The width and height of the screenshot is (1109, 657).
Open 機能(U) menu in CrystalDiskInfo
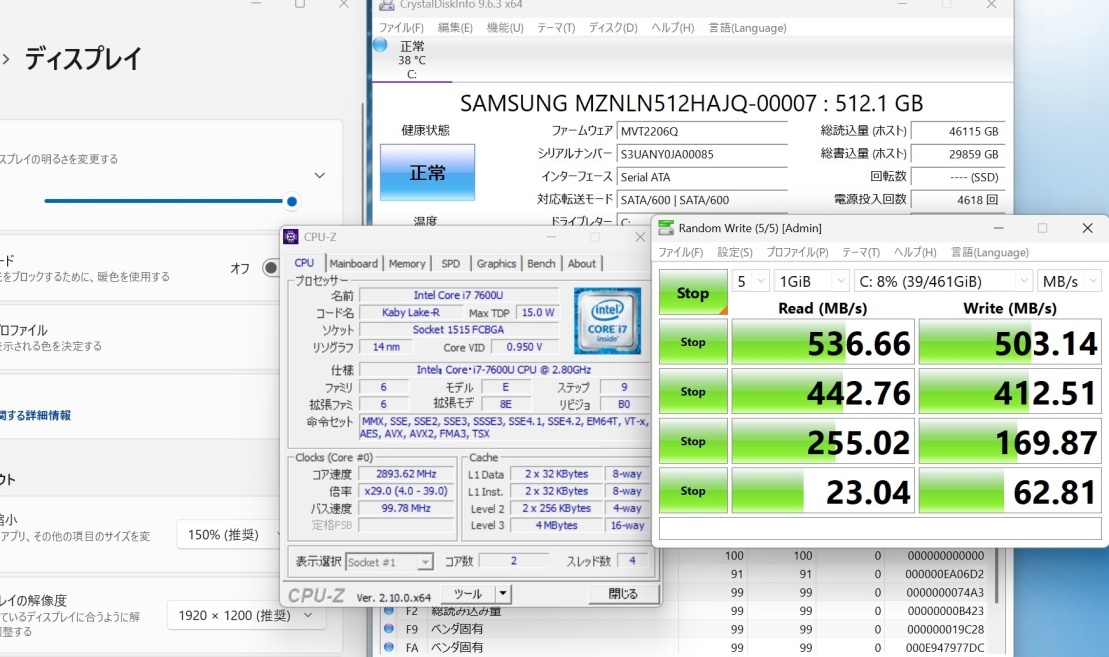point(505,28)
